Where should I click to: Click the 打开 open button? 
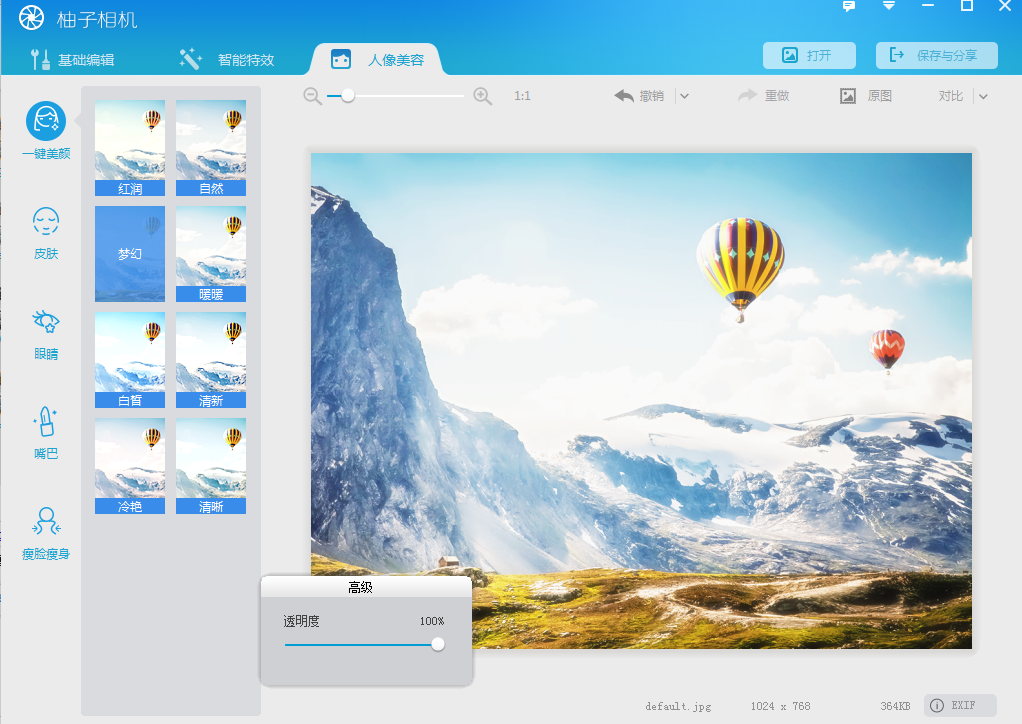809,55
